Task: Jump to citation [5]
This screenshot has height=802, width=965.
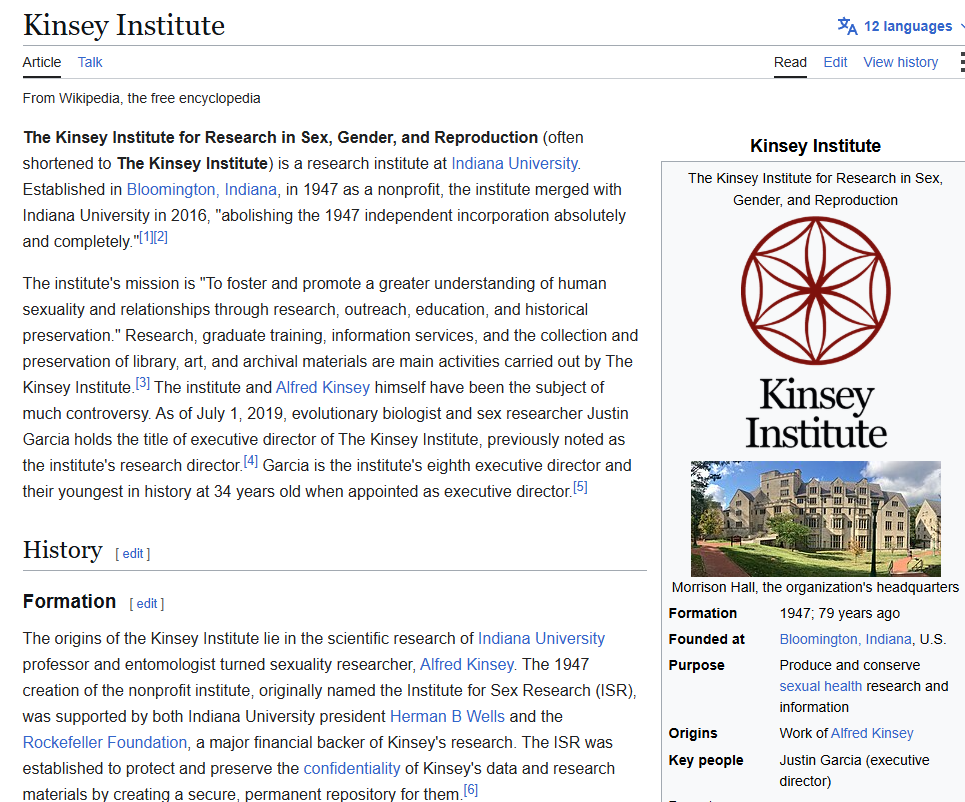Action: (580, 487)
